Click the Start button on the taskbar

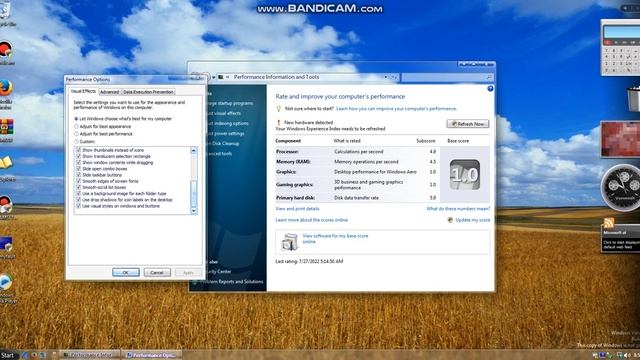click(7, 356)
